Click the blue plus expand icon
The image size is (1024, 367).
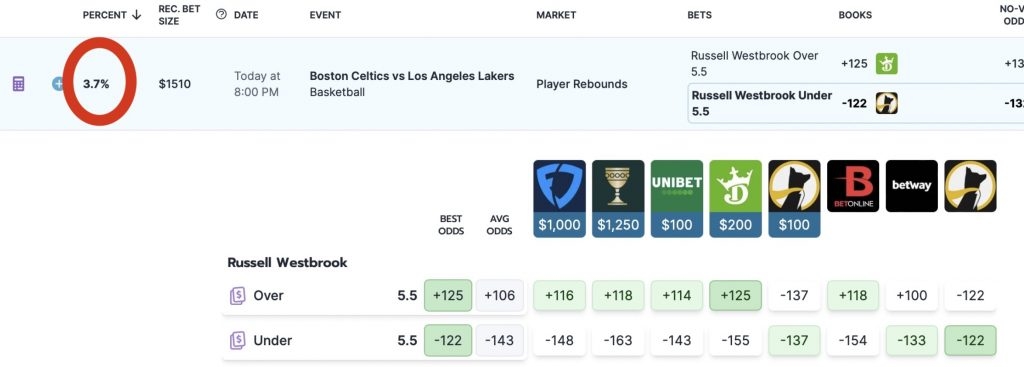(58, 84)
